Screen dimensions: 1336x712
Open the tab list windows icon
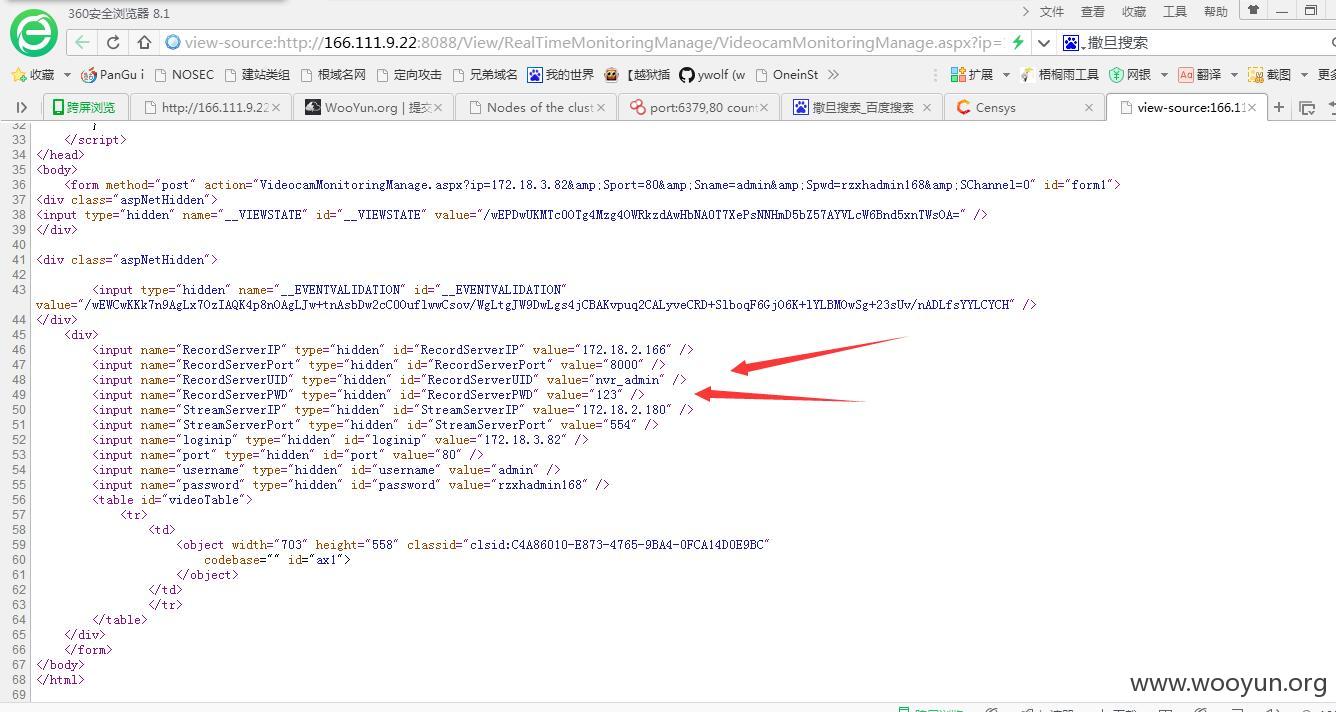click(1306, 107)
